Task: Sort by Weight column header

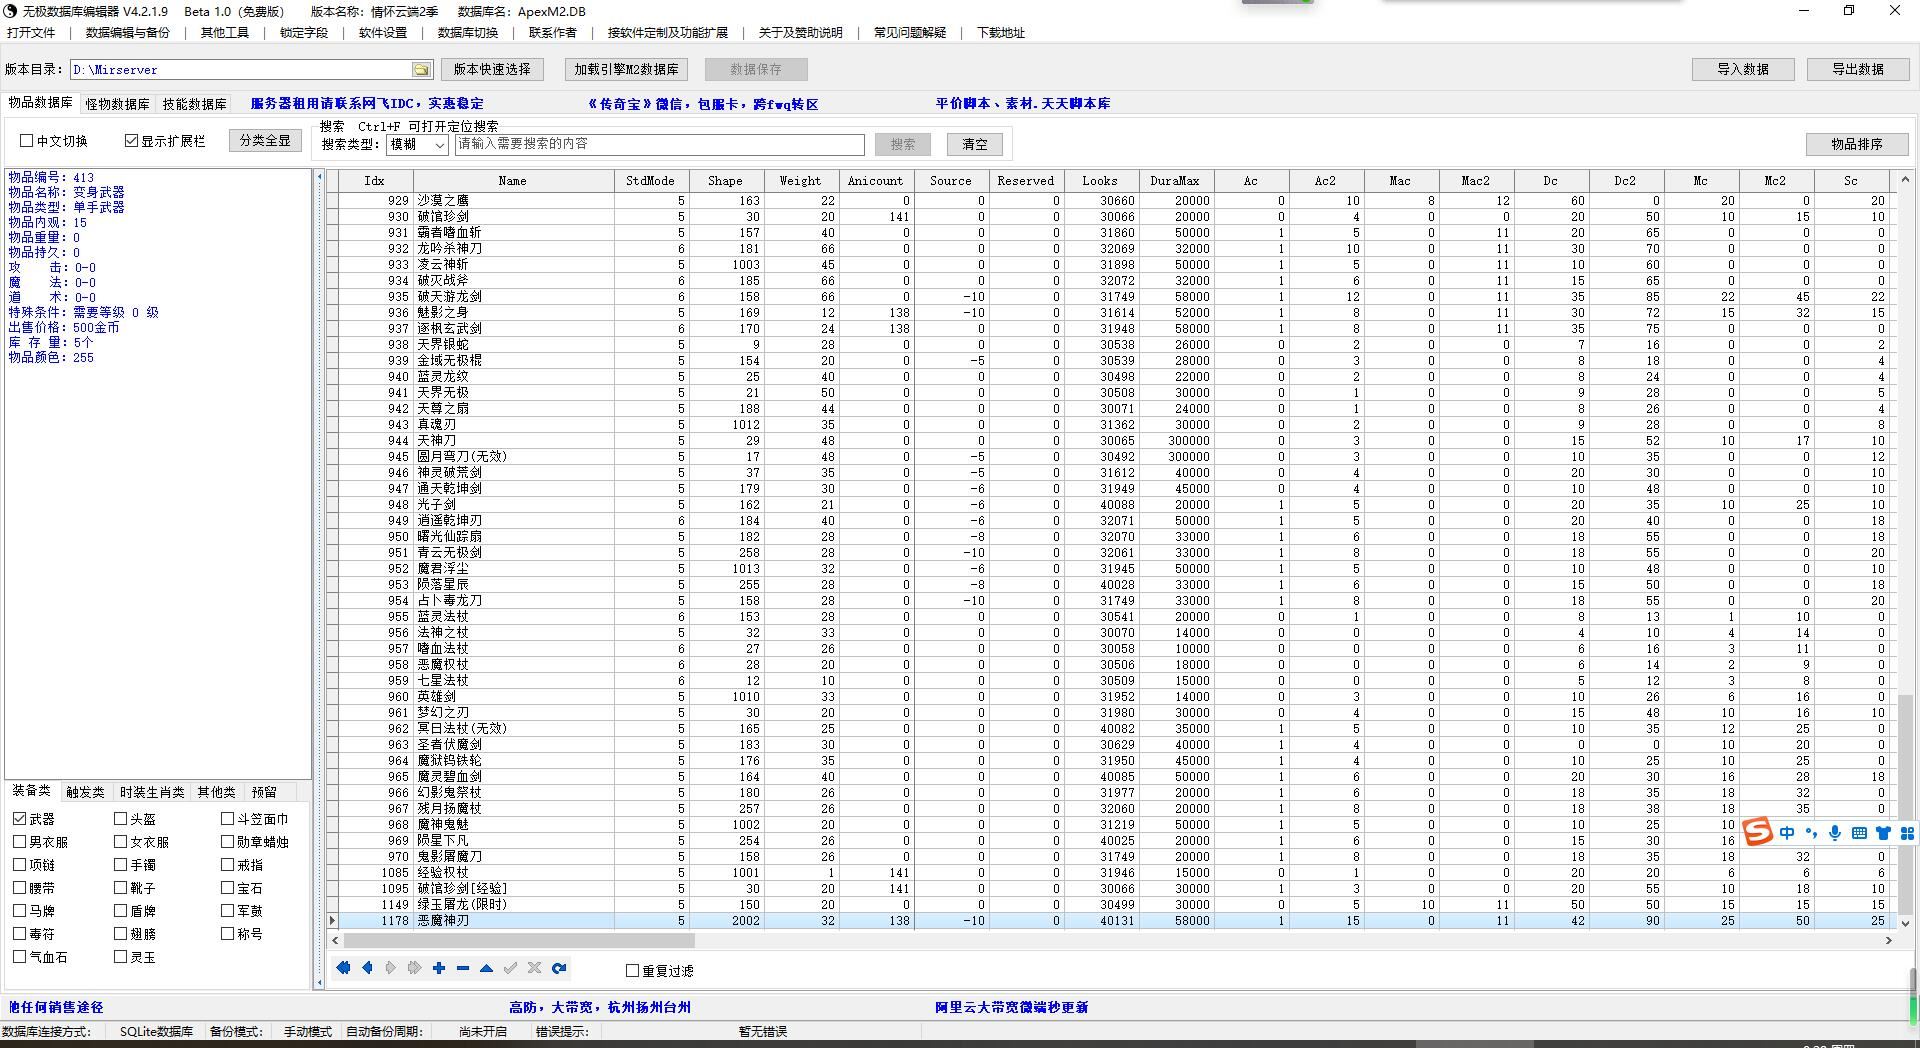Action: tap(801, 181)
